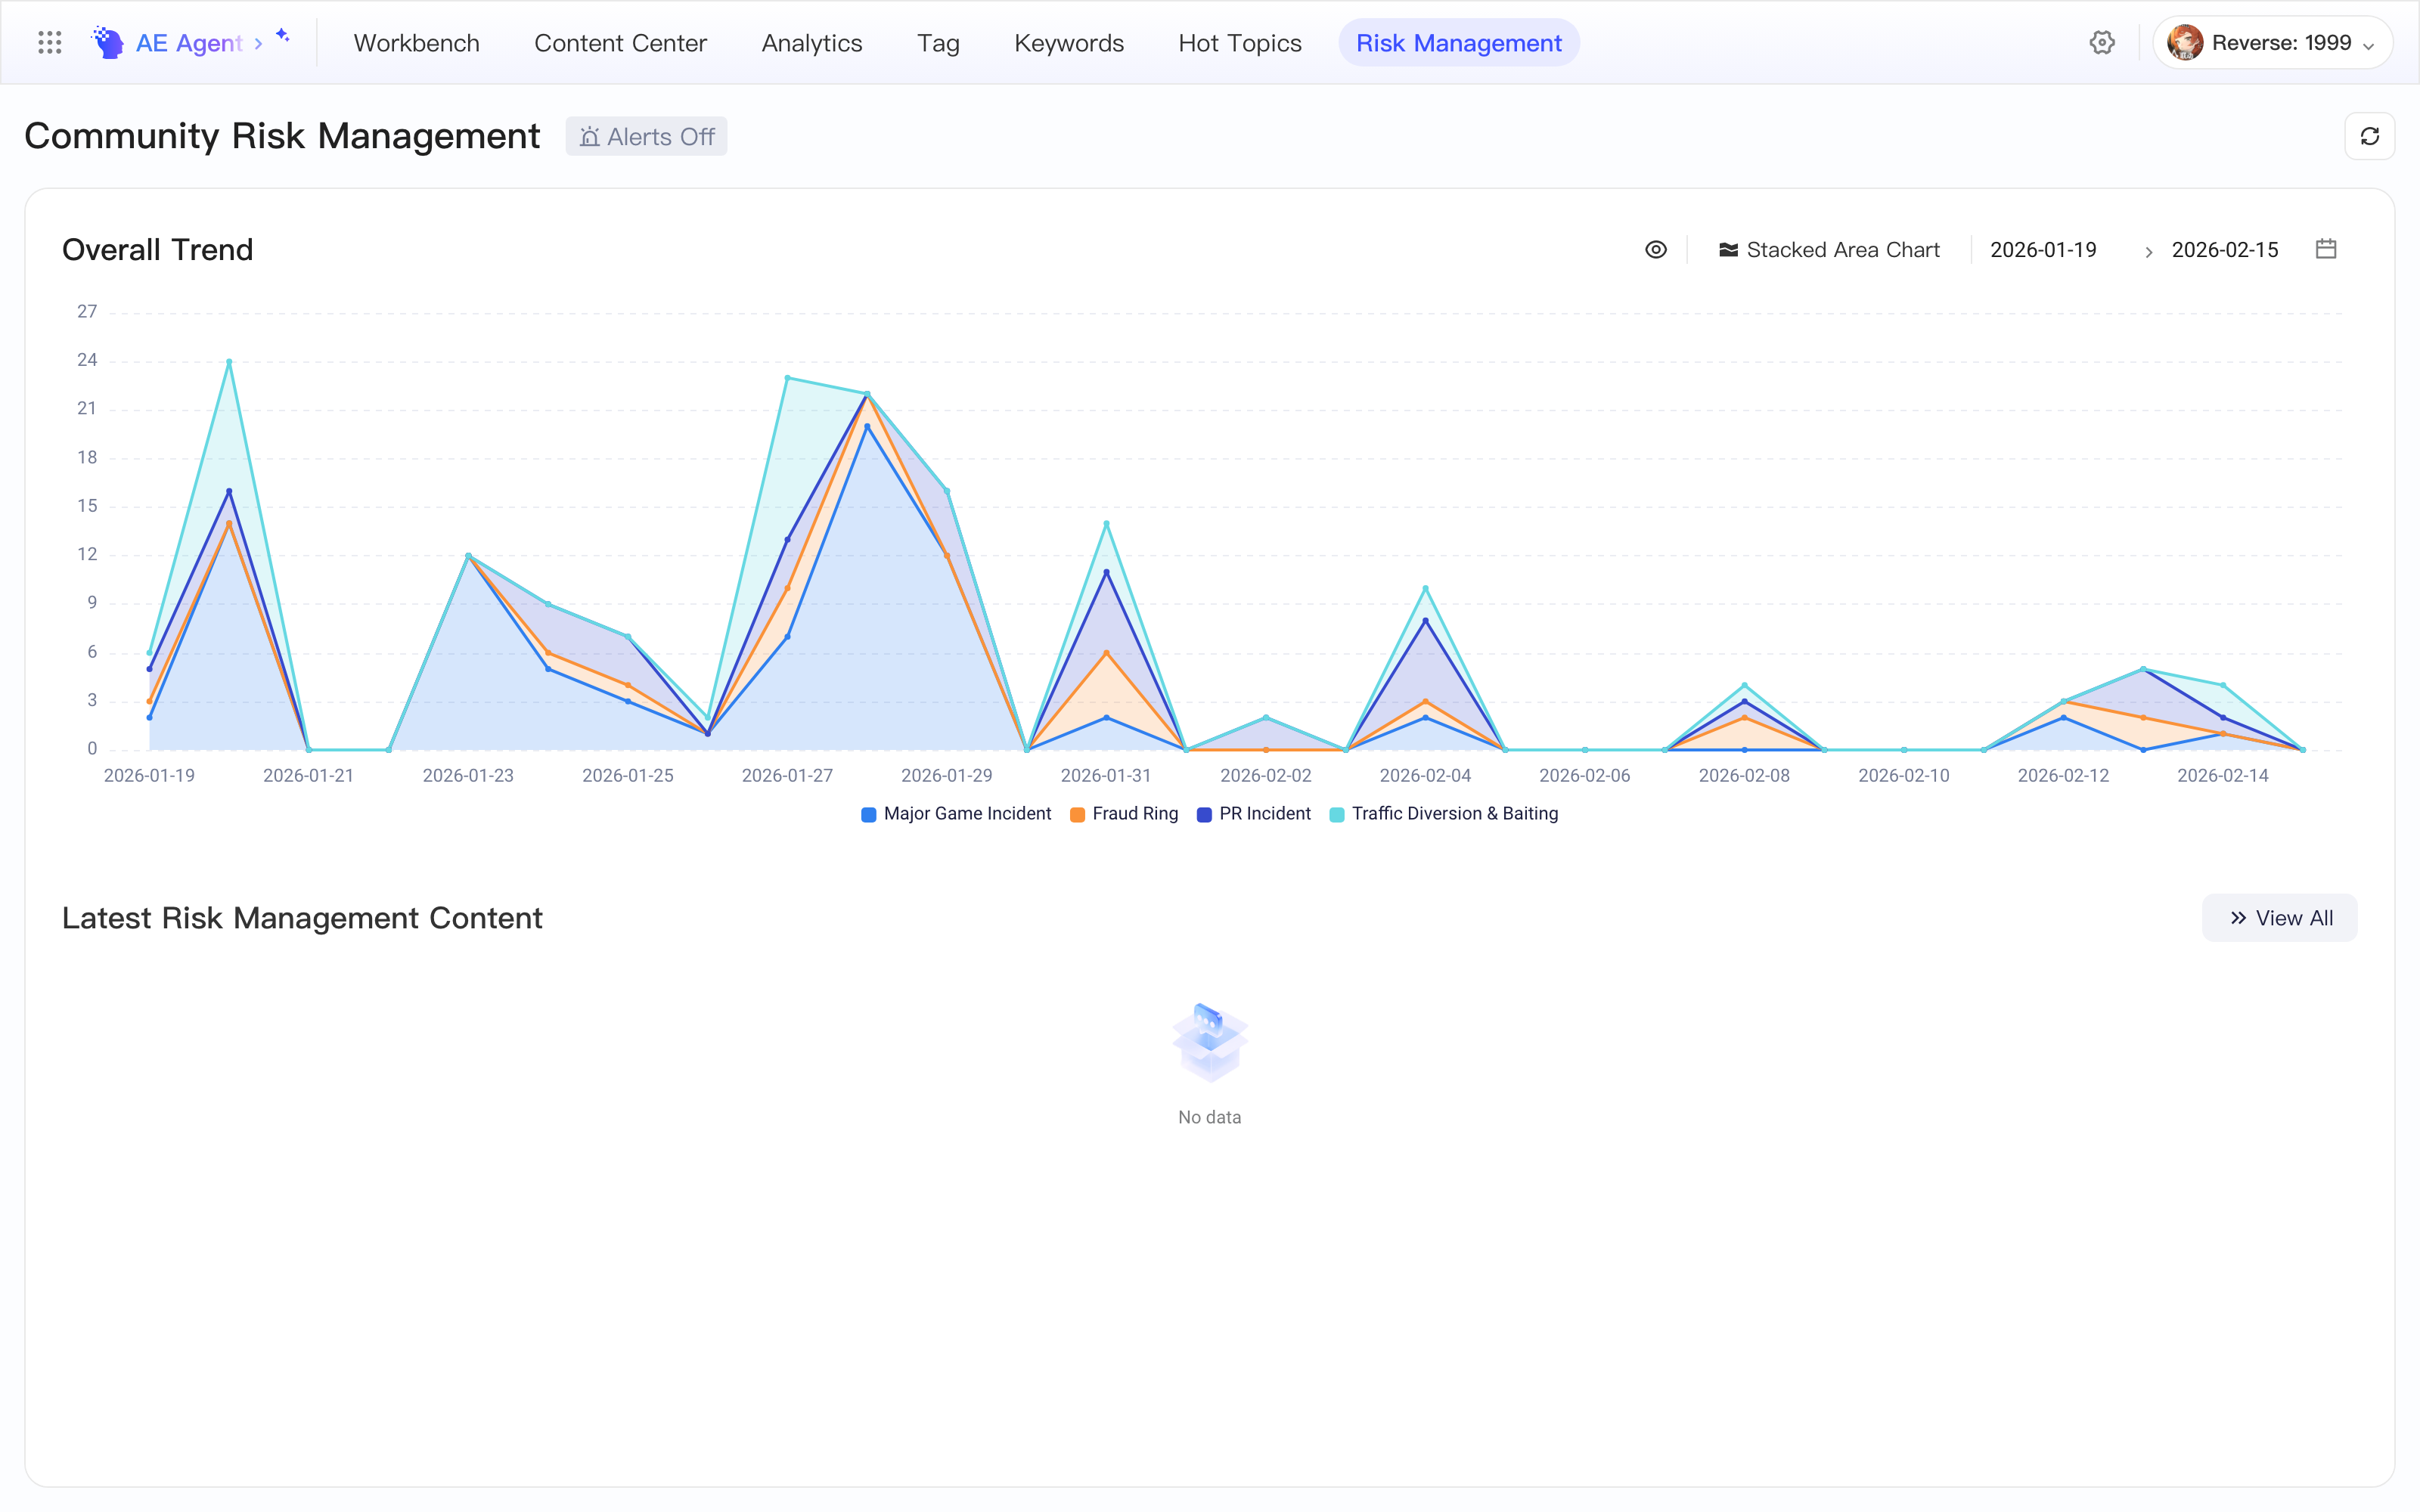Click the sparkle icon beside AE Agent

(283, 35)
